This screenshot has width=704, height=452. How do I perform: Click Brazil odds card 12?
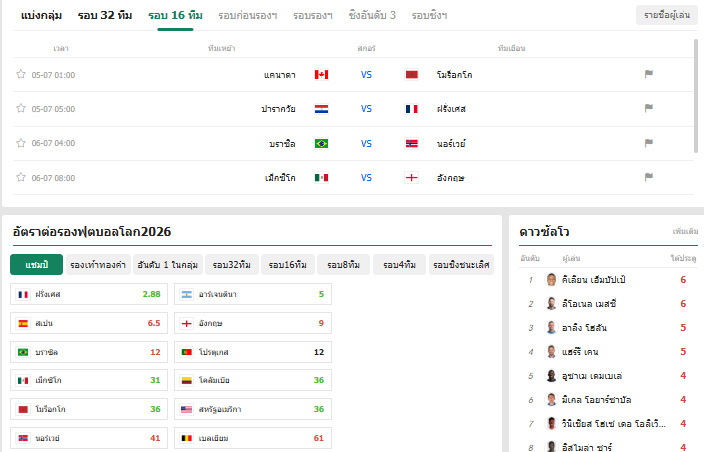pos(89,352)
